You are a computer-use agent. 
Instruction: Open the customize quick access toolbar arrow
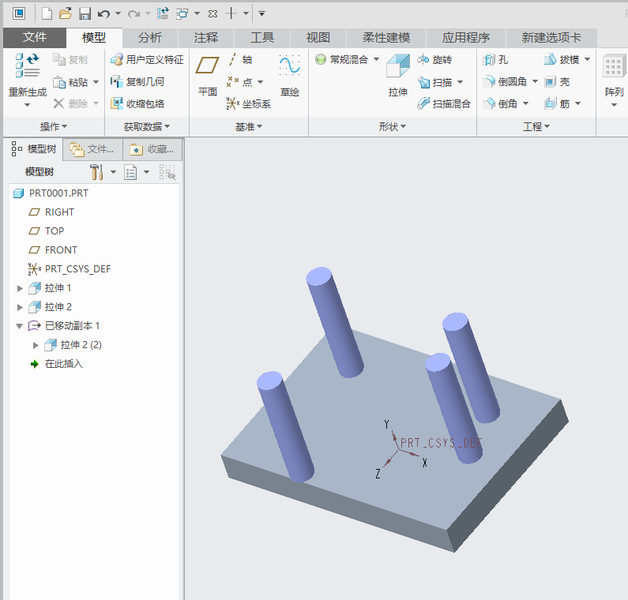pyautogui.click(x=262, y=14)
